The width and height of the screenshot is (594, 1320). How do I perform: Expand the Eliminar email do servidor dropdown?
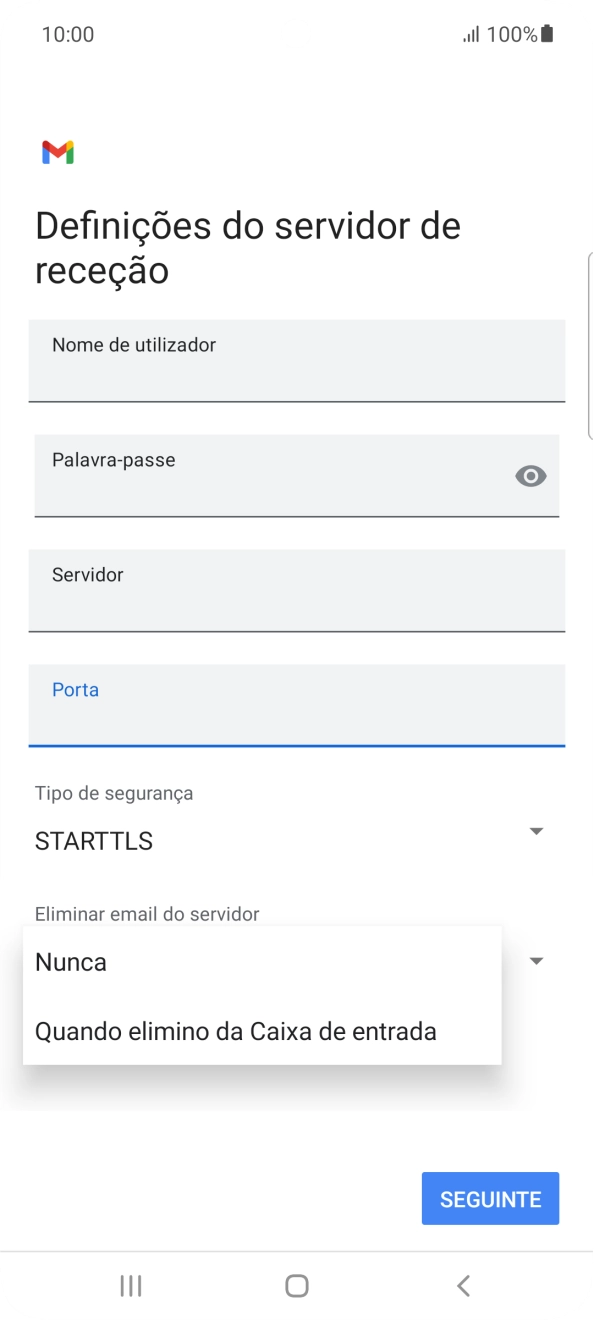tap(536, 960)
